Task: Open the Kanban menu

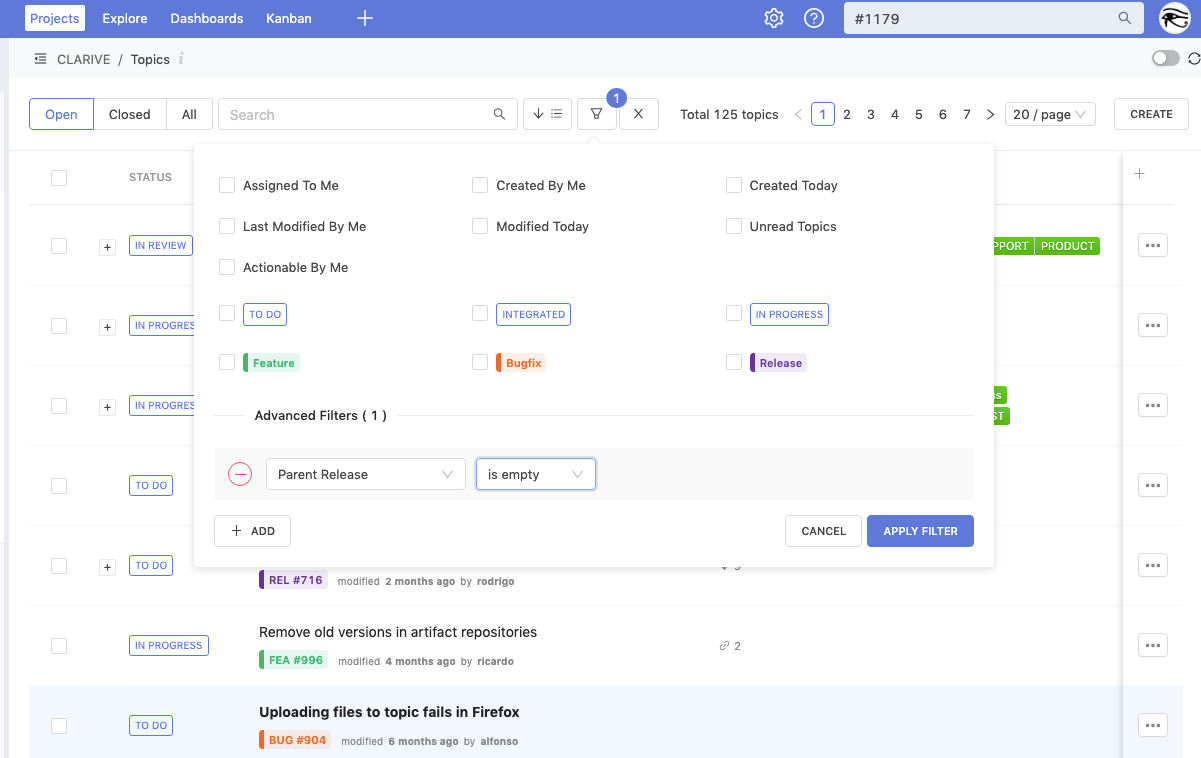Action: pyautogui.click(x=289, y=18)
